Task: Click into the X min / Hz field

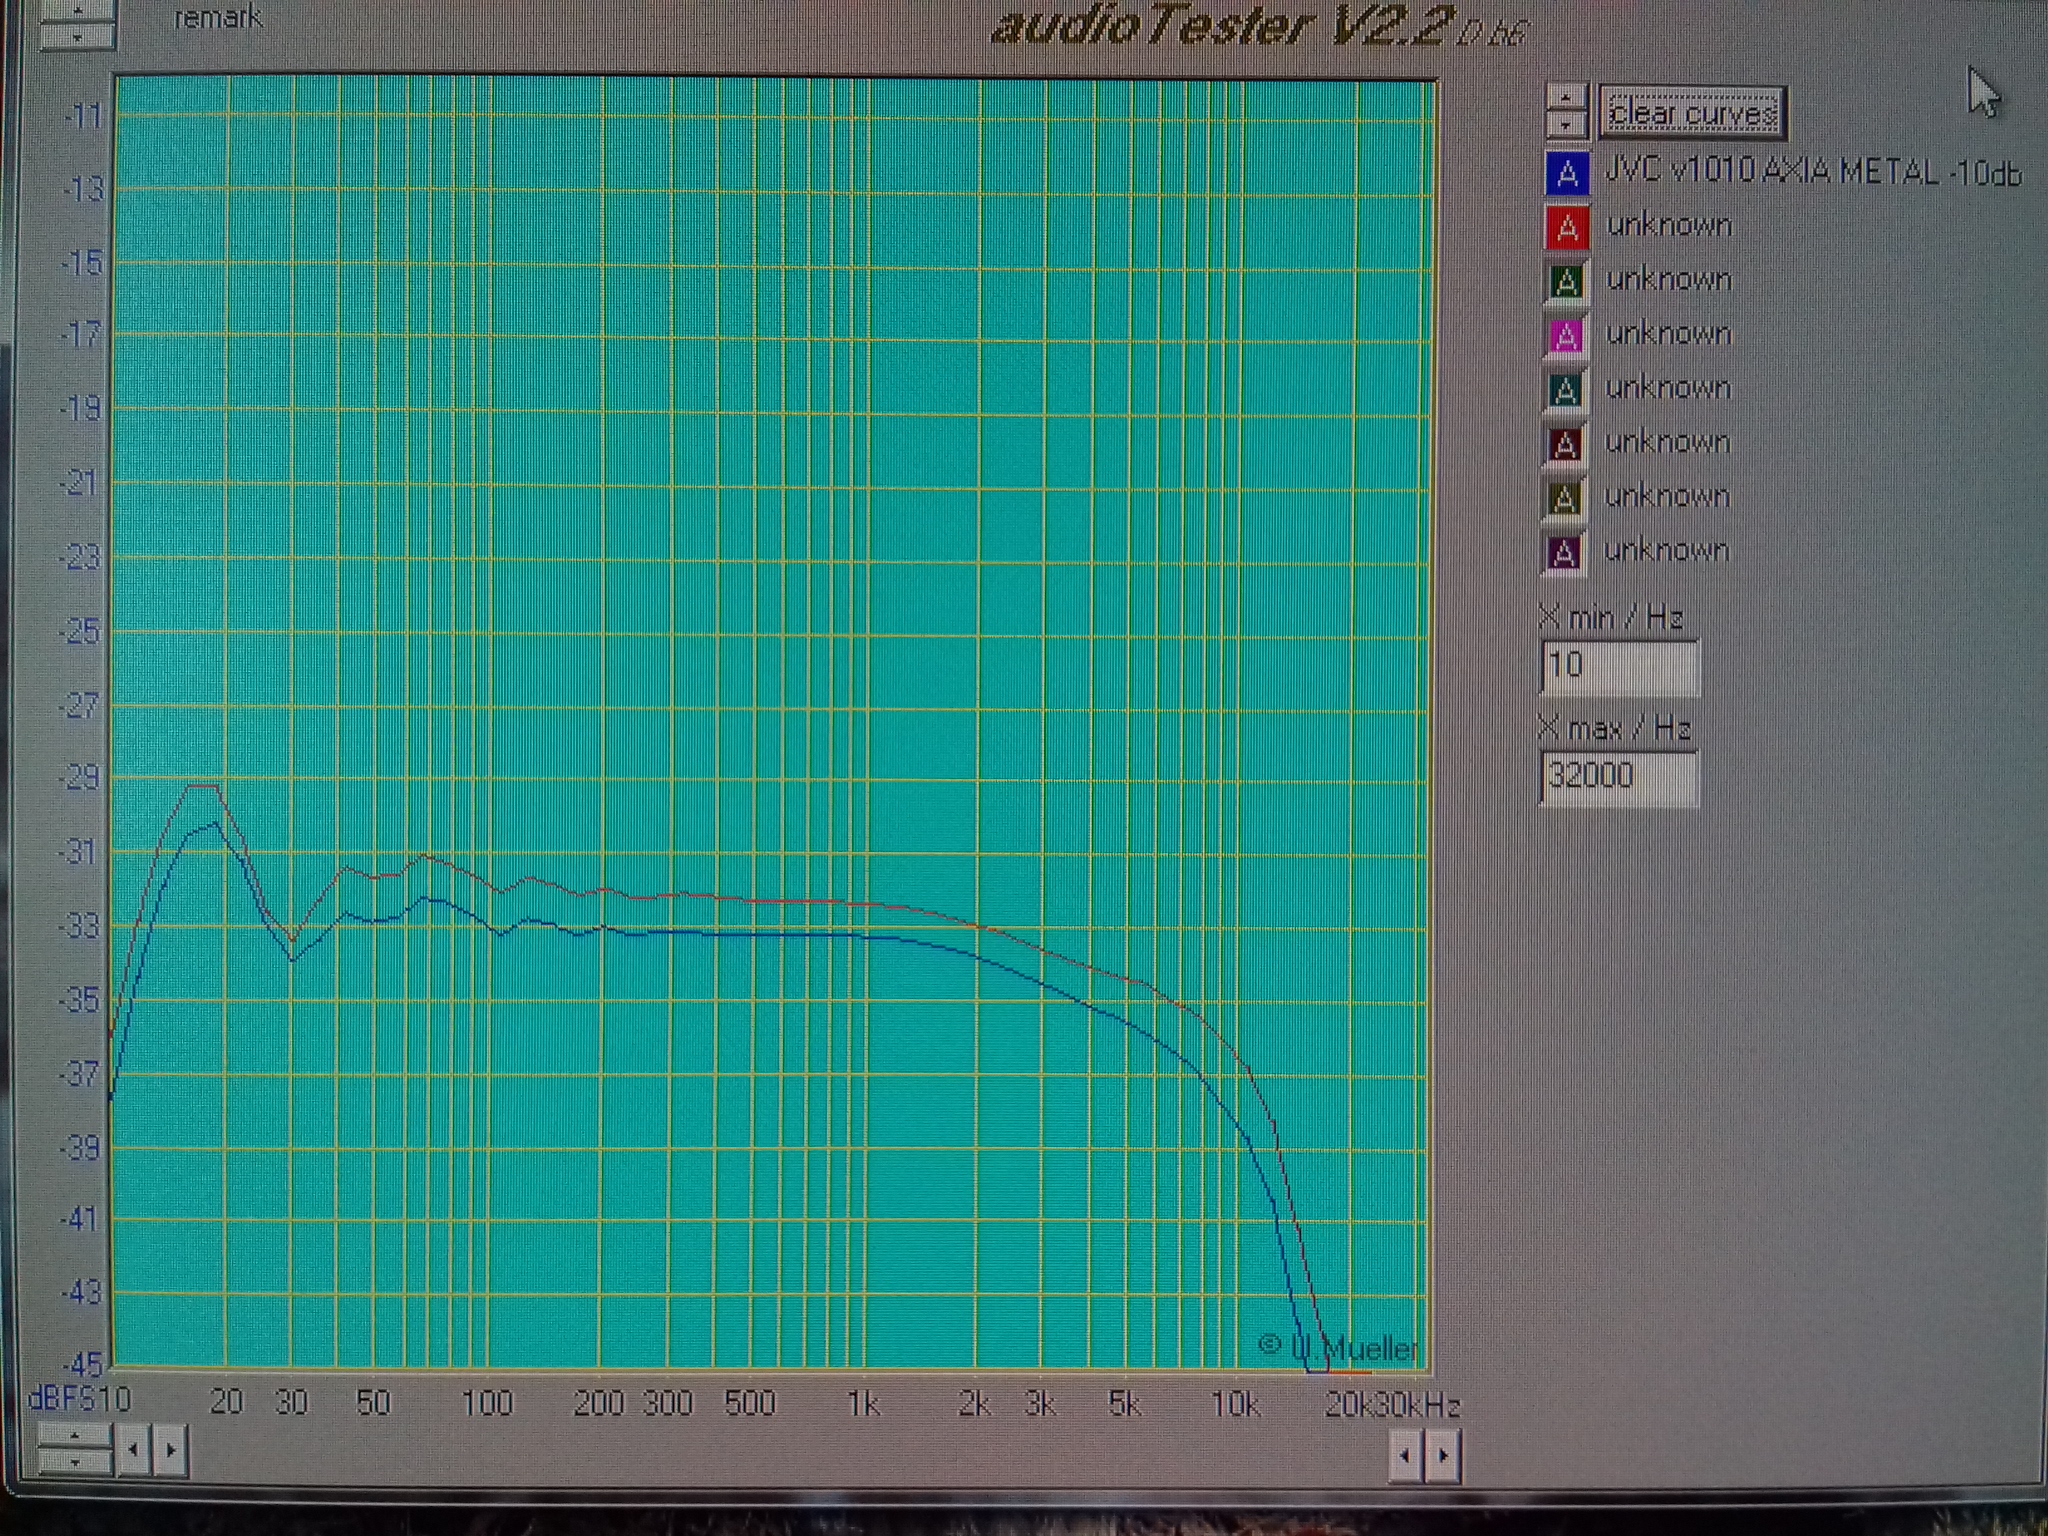Action: click(x=1618, y=667)
